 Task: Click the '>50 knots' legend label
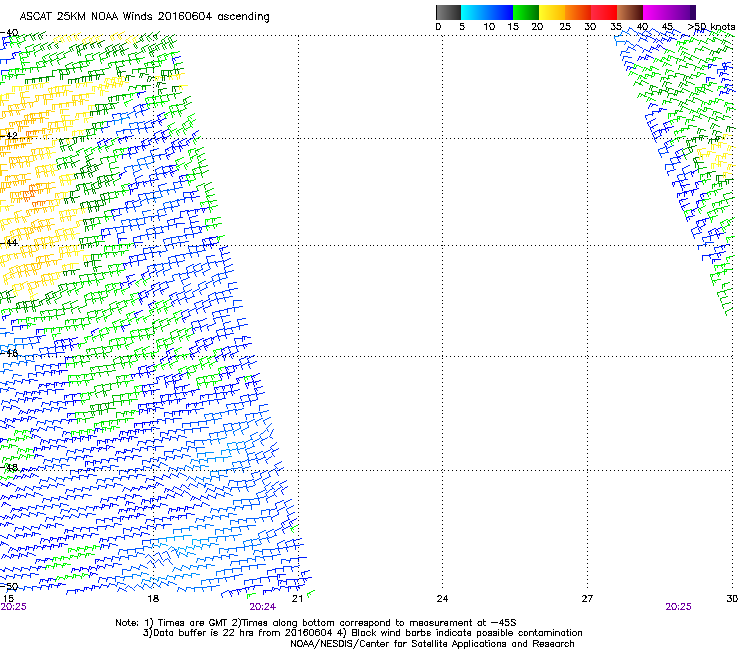[x=711, y=27]
